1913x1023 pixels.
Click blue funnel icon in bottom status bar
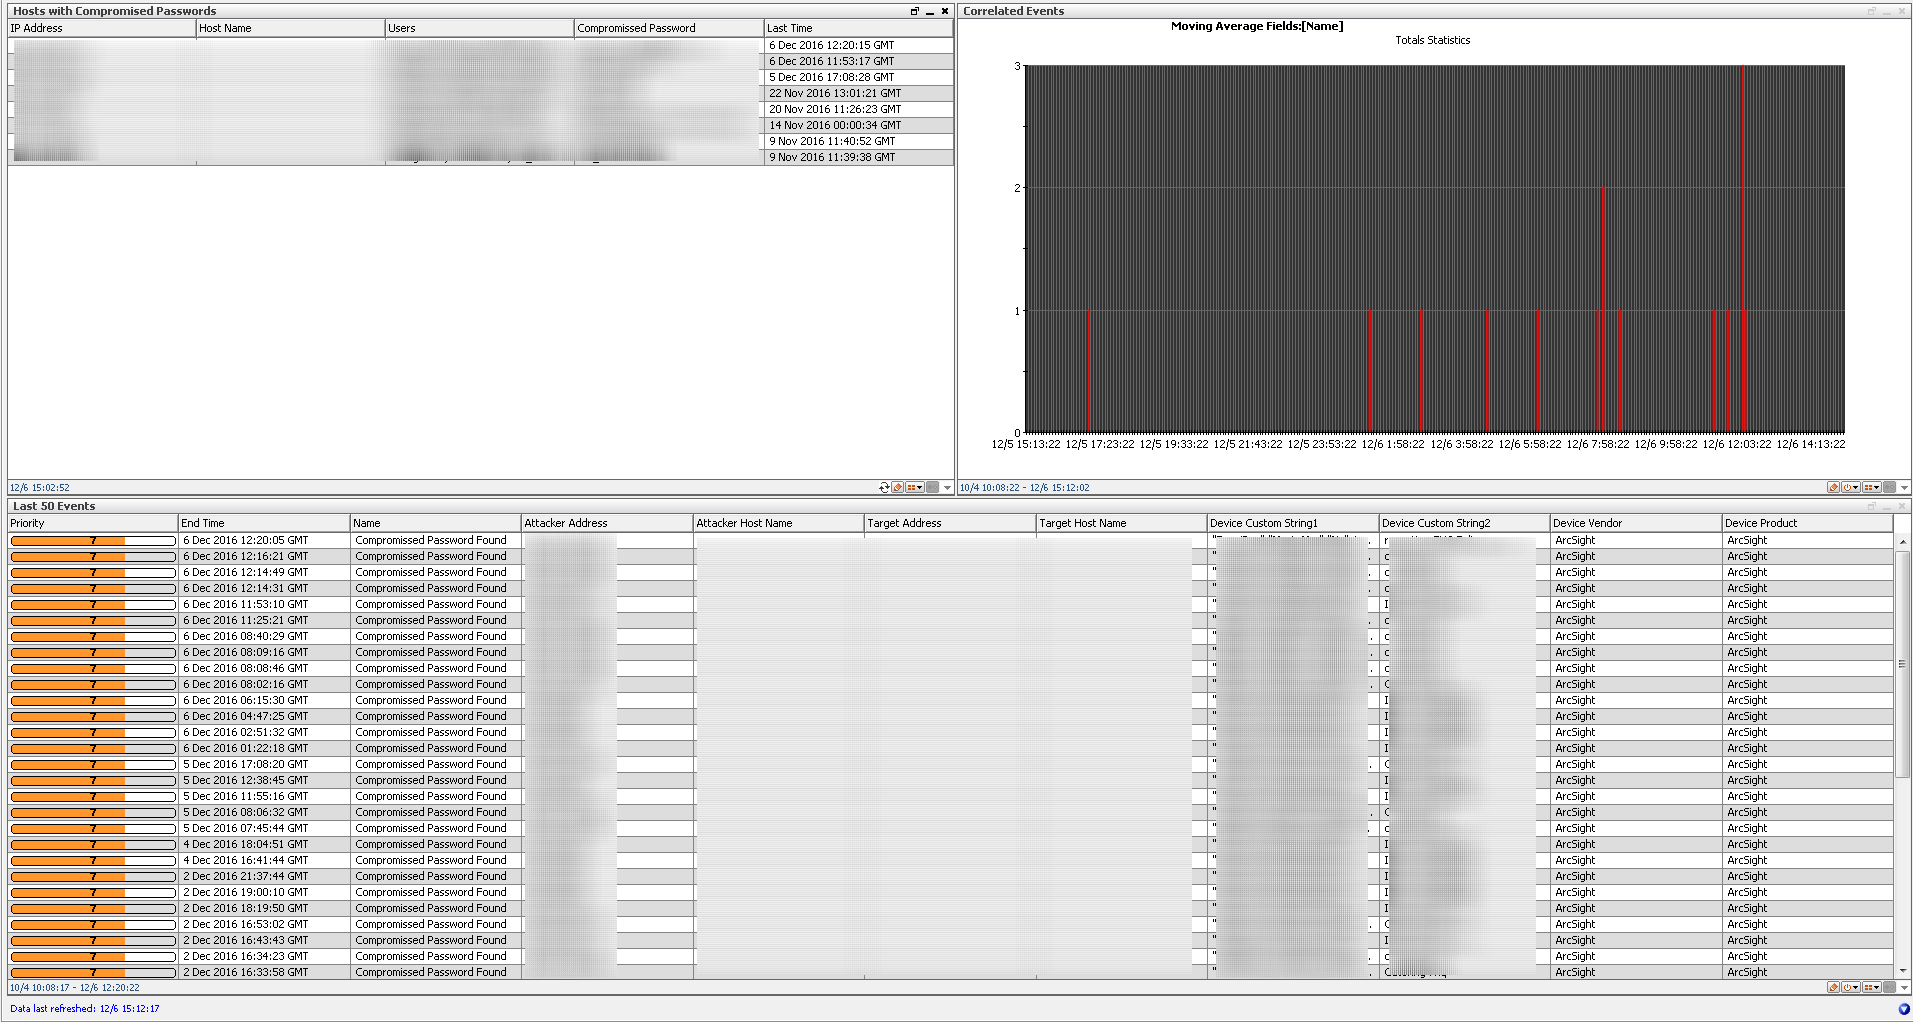[1904, 1009]
